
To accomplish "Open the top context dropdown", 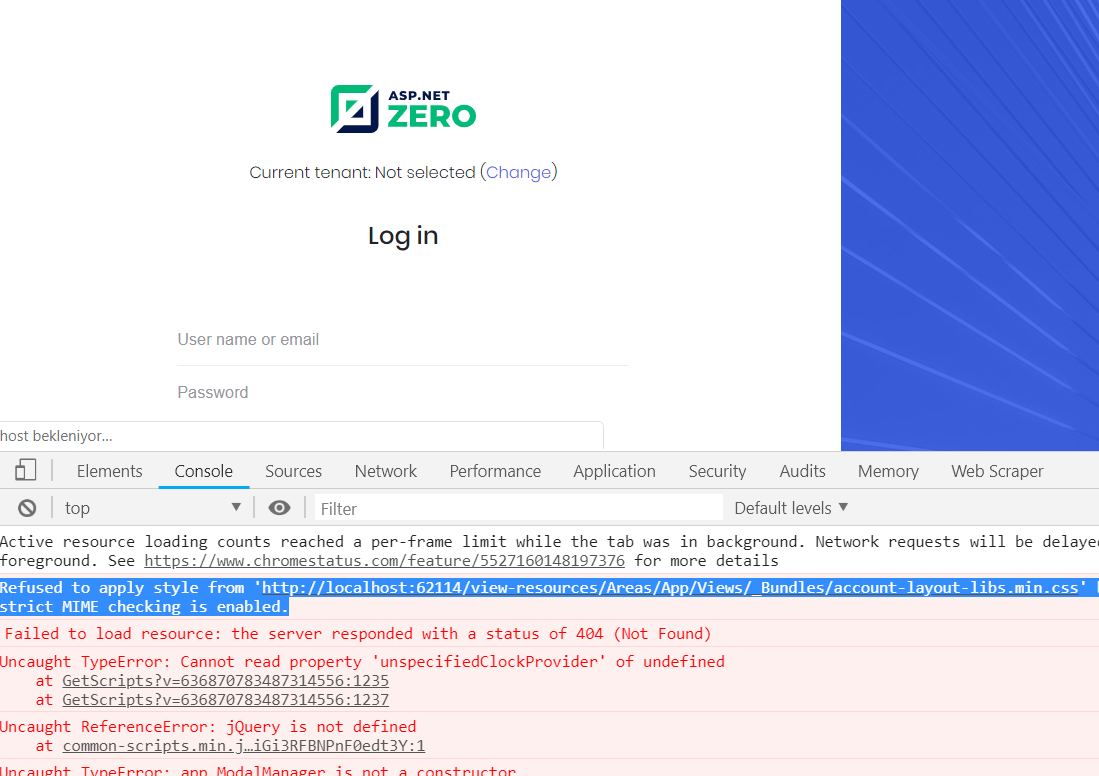I will tap(153, 508).
